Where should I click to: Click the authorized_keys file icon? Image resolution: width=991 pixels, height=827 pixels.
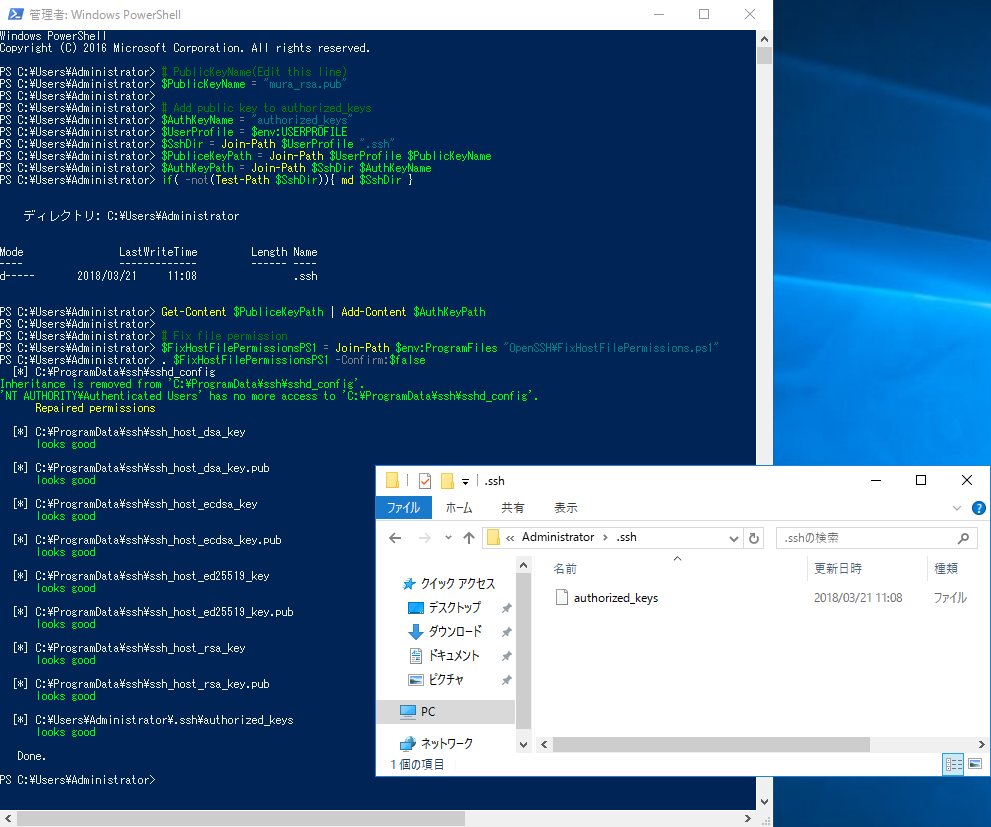coord(561,597)
